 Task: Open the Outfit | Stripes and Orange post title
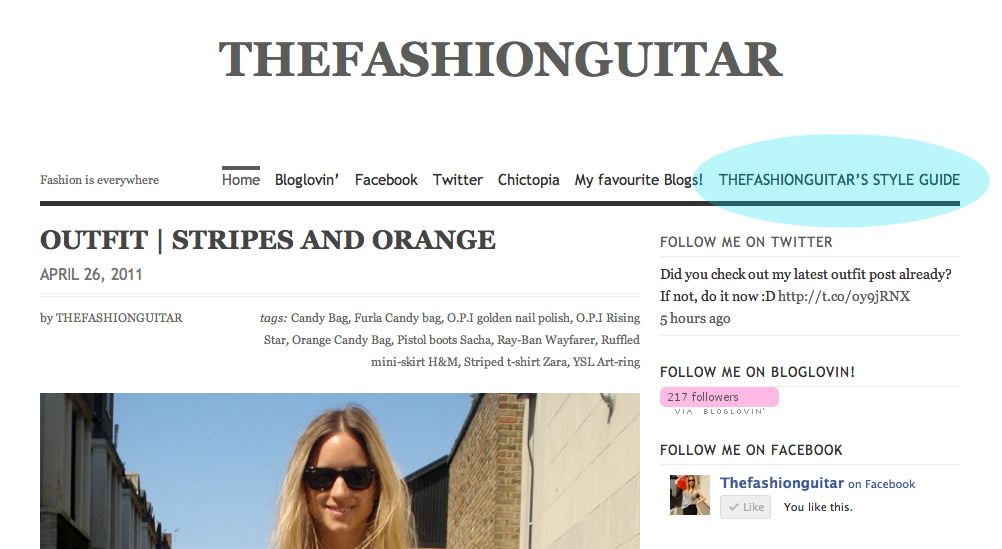[268, 240]
